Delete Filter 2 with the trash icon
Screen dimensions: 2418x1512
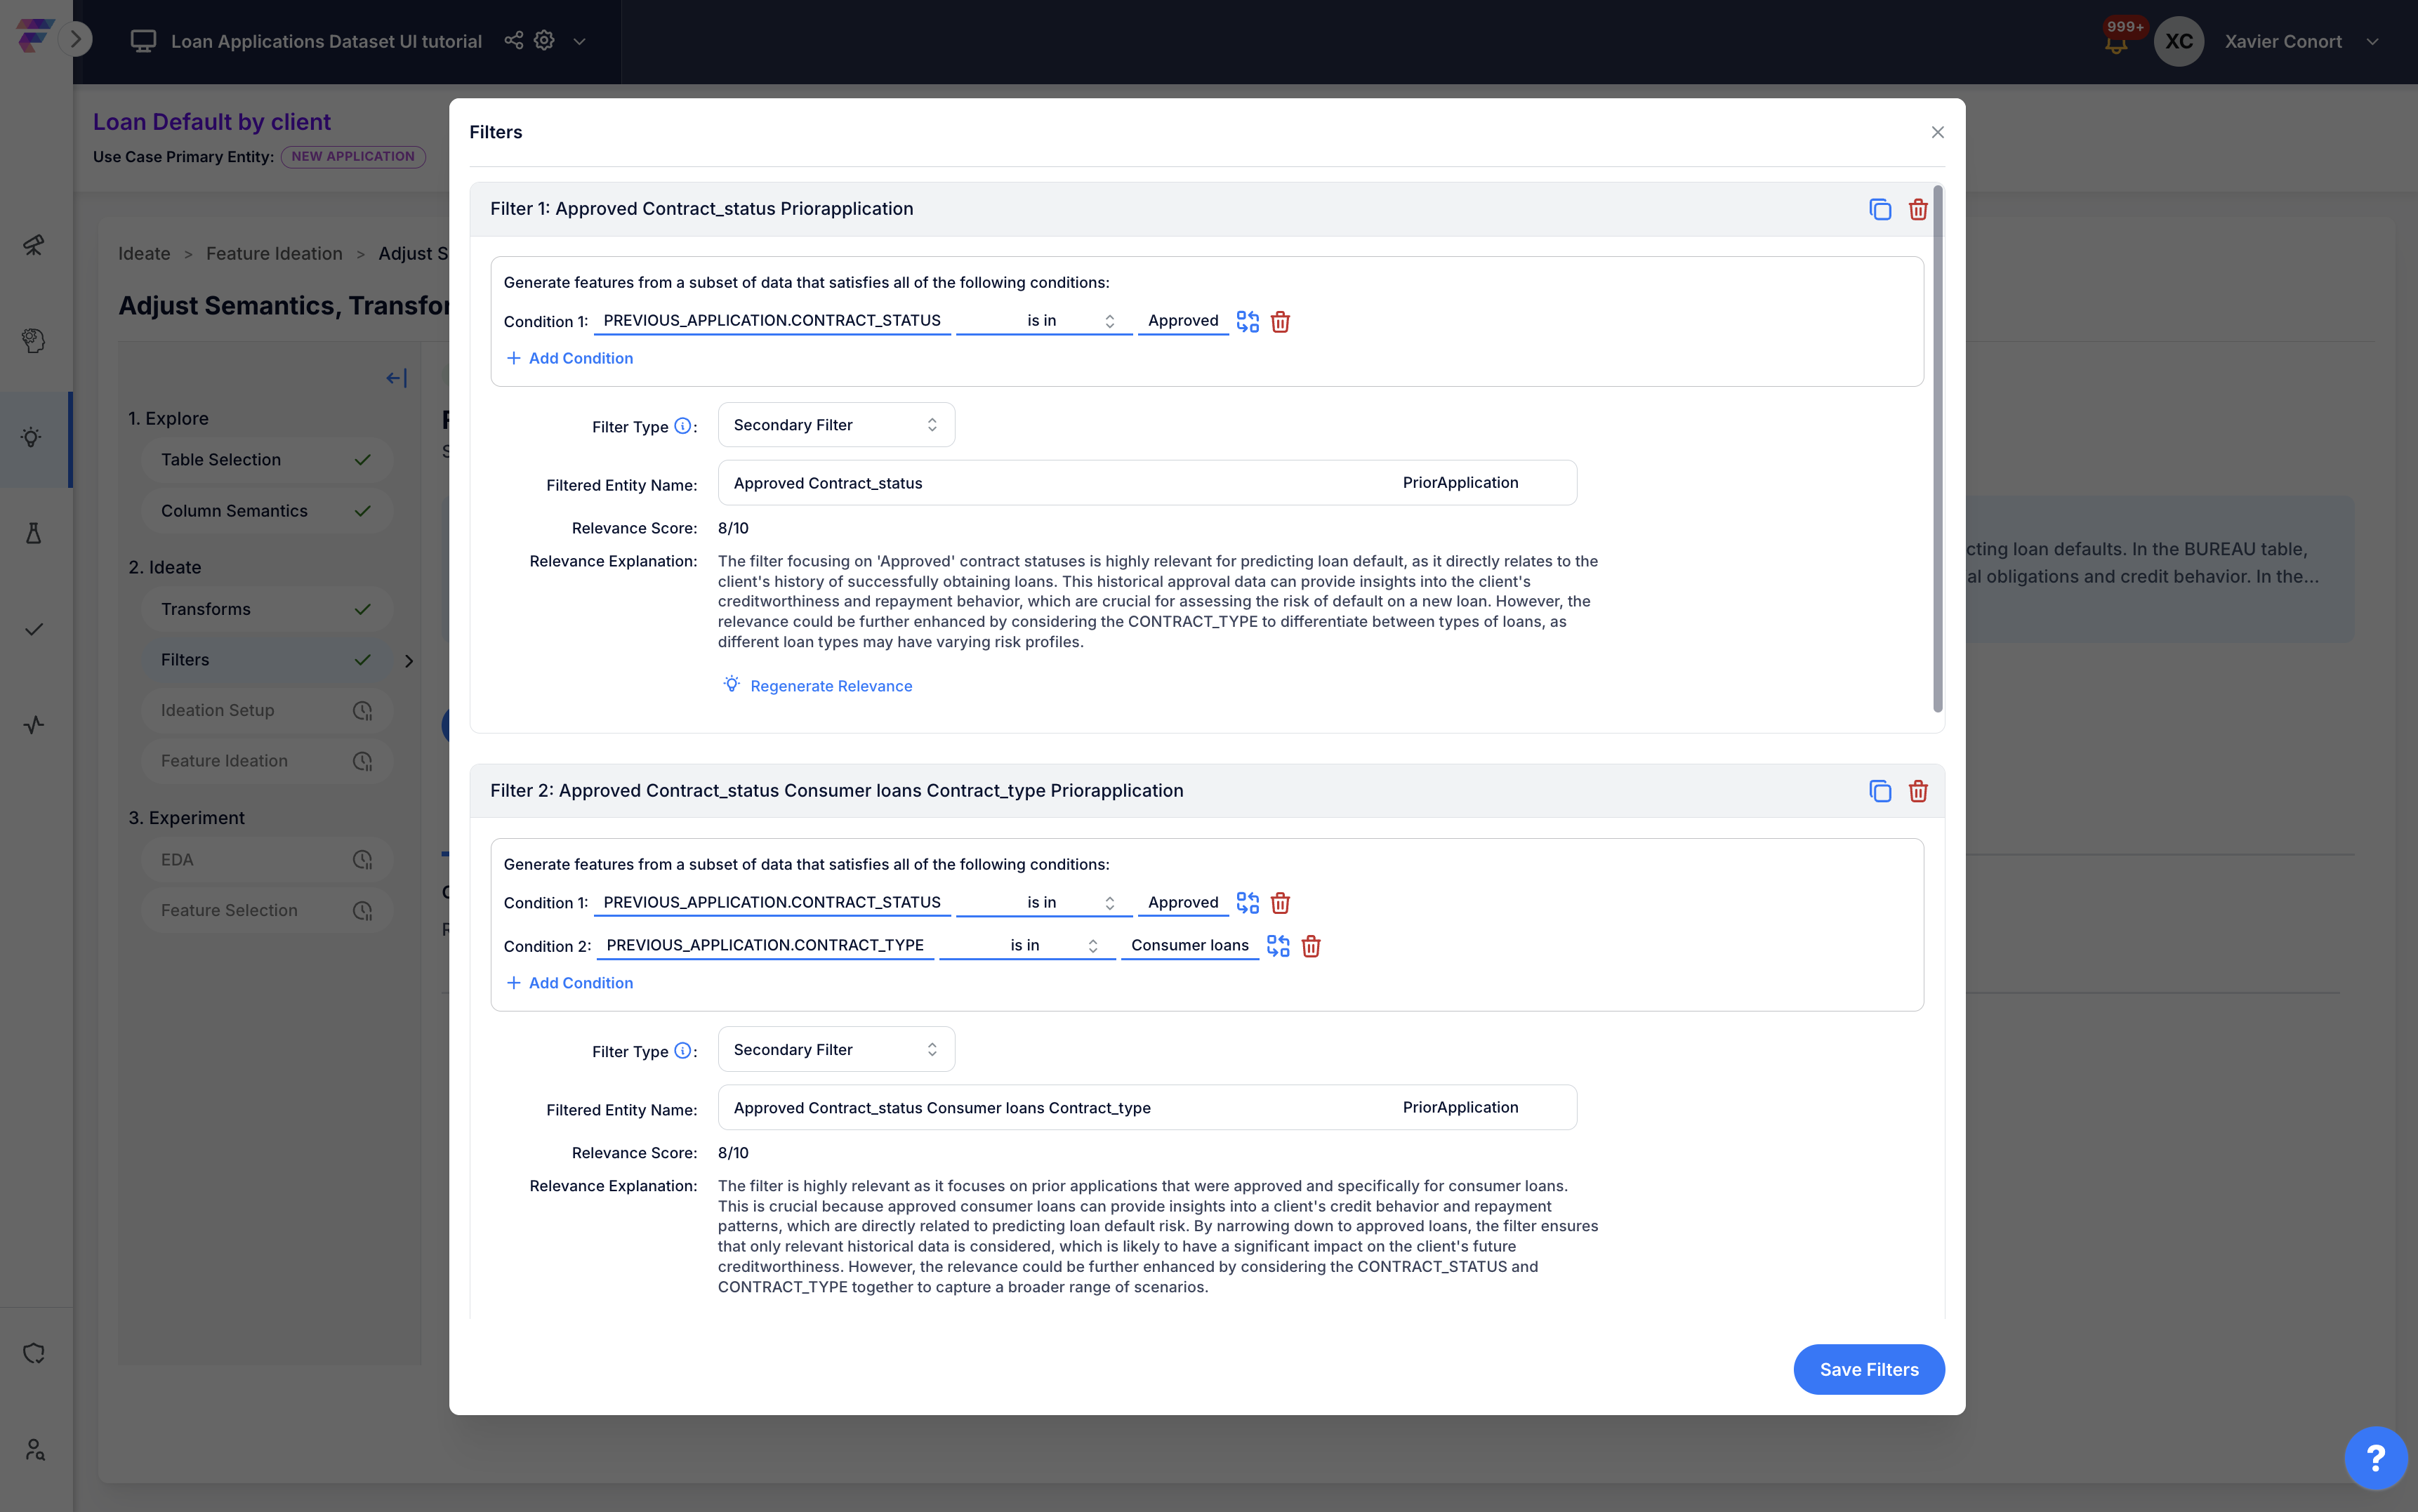coord(1918,791)
